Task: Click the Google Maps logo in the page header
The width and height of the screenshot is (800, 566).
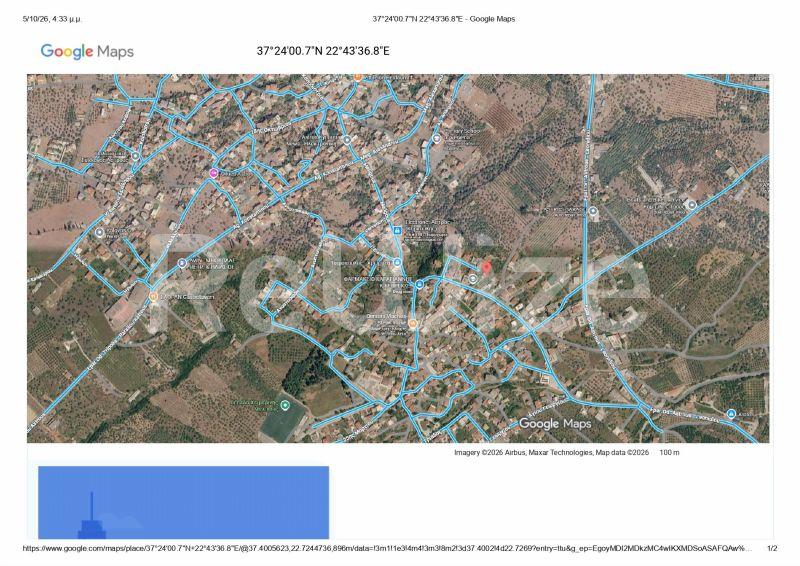Action: click(x=87, y=52)
